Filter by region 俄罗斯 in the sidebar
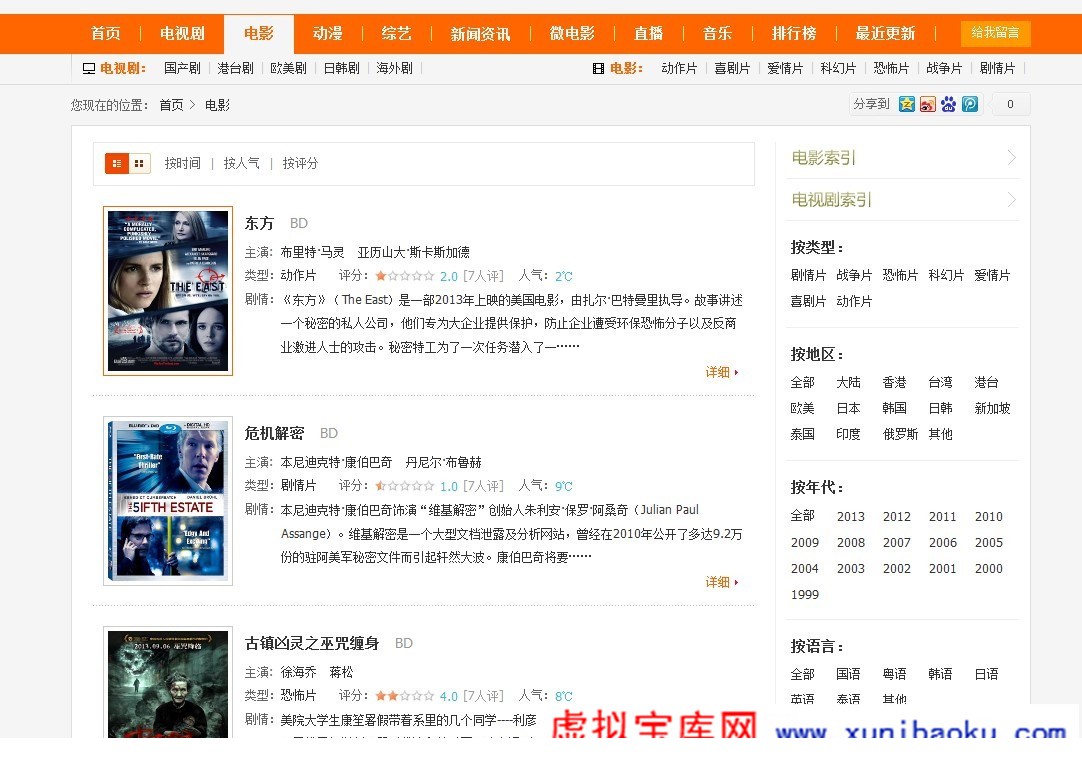The image size is (1082, 761). (901, 434)
